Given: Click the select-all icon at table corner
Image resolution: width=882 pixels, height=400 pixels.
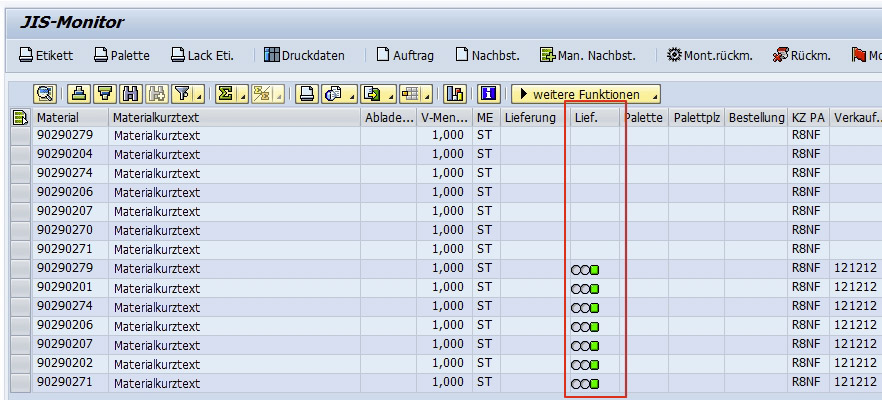Looking at the screenshot, I should (x=19, y=118).
